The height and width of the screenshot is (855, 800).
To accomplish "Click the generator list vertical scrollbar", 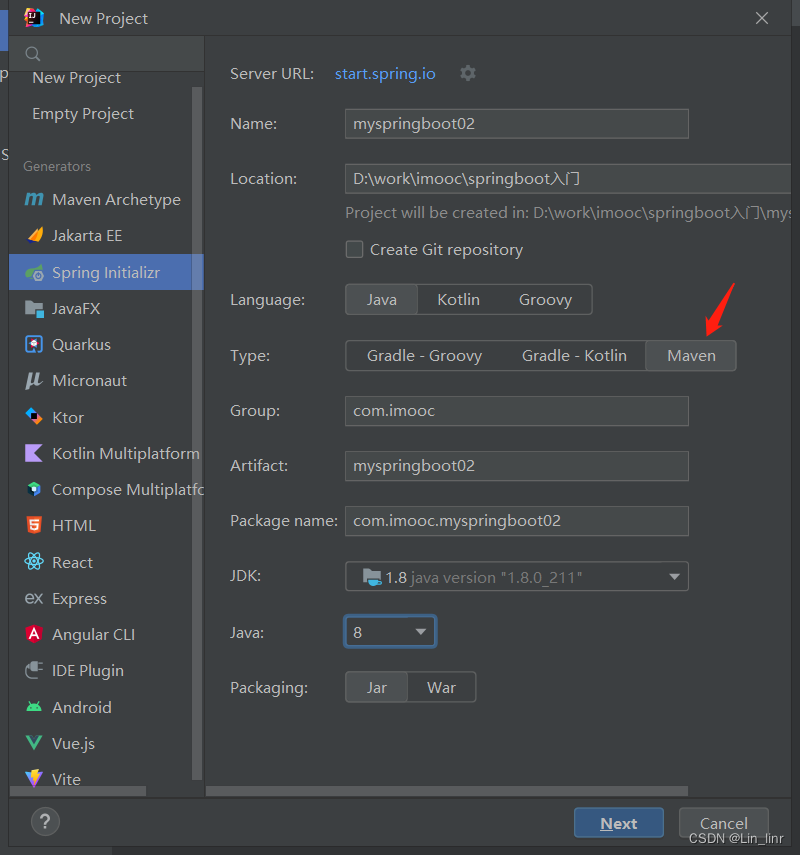I will pyautogui.click(x=197, y=433).
